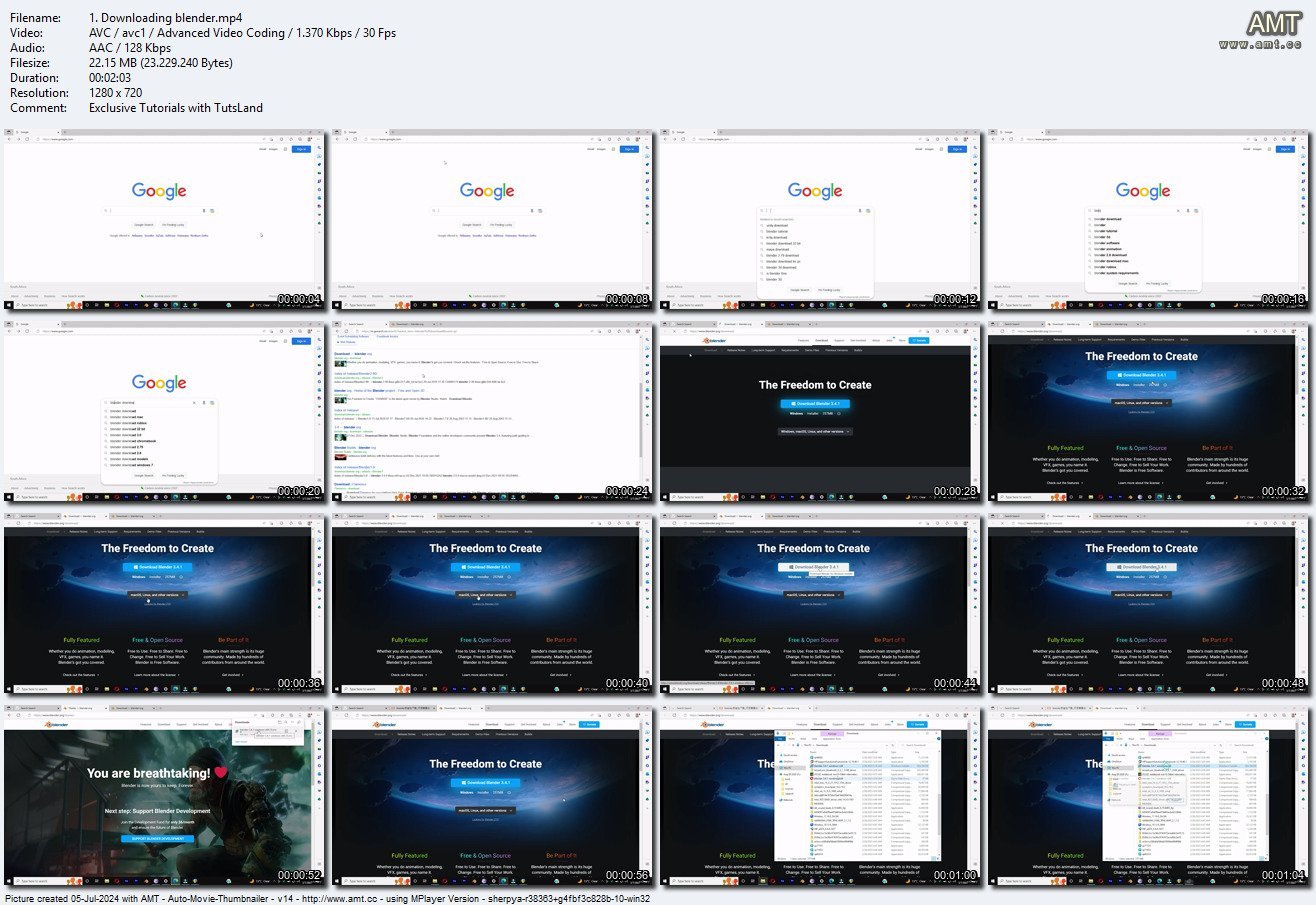Click the Google search box in the 00:00:08 frame

point(487,210)
